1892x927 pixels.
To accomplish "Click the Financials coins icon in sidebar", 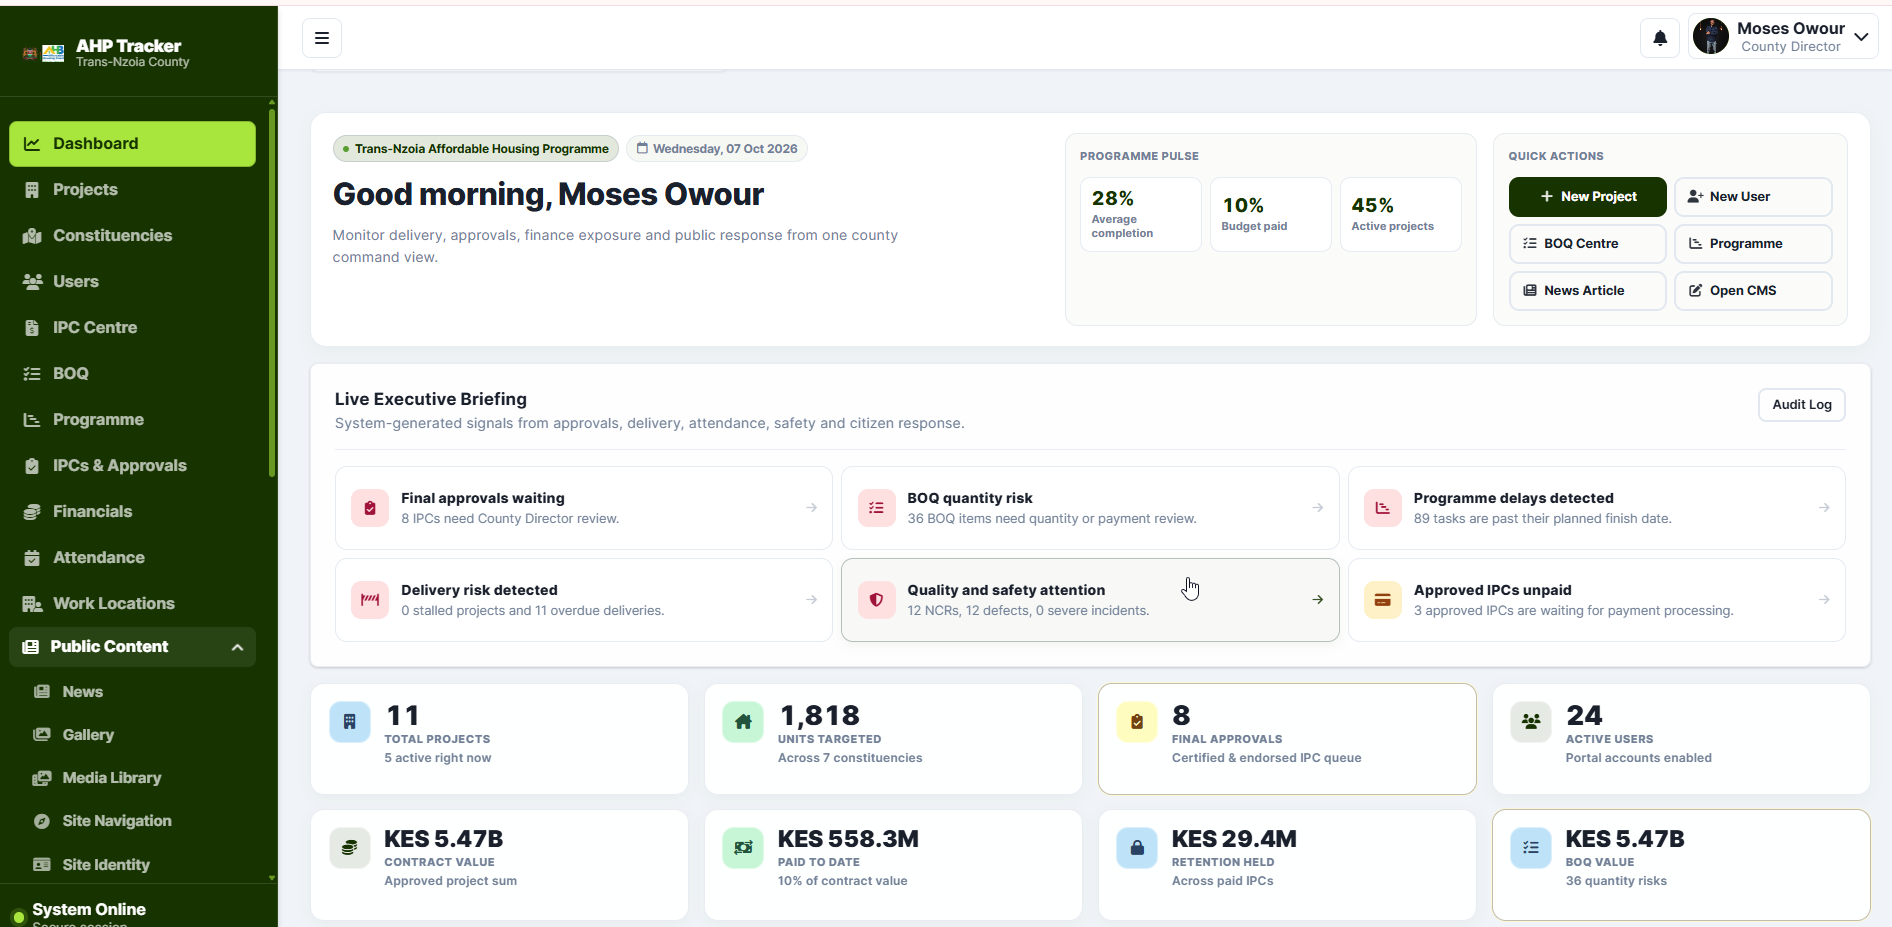I will 32,512.
